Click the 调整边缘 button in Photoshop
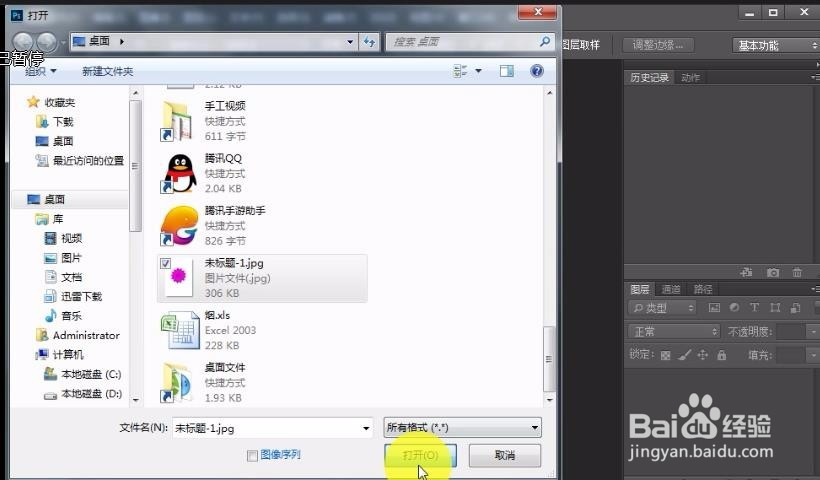Image resolution: width=820 pixels, height=480 pixels. [658, 45]
